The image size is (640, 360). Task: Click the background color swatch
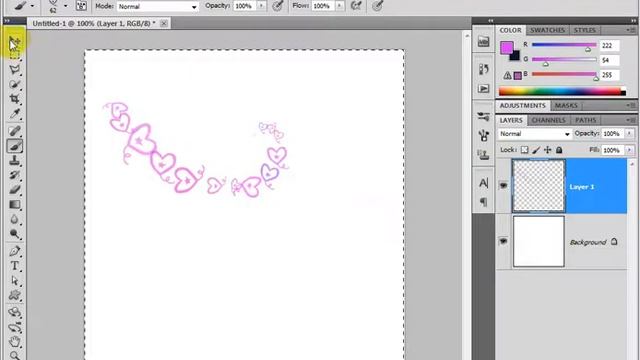coord(515,56)
